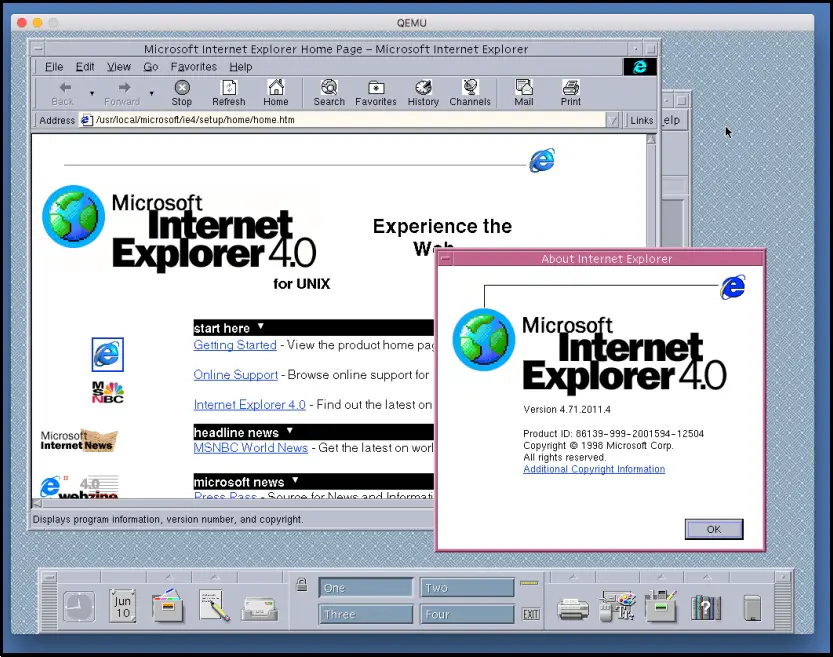Open the Printer icon on the front panel
The height and width of the screenshot is (657, 833).
pos(573,609)
